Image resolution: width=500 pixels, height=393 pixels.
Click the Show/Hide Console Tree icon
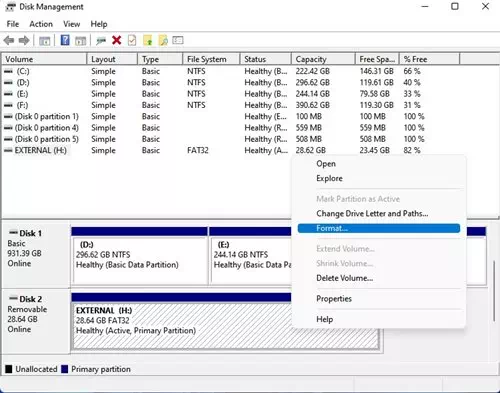44,41
